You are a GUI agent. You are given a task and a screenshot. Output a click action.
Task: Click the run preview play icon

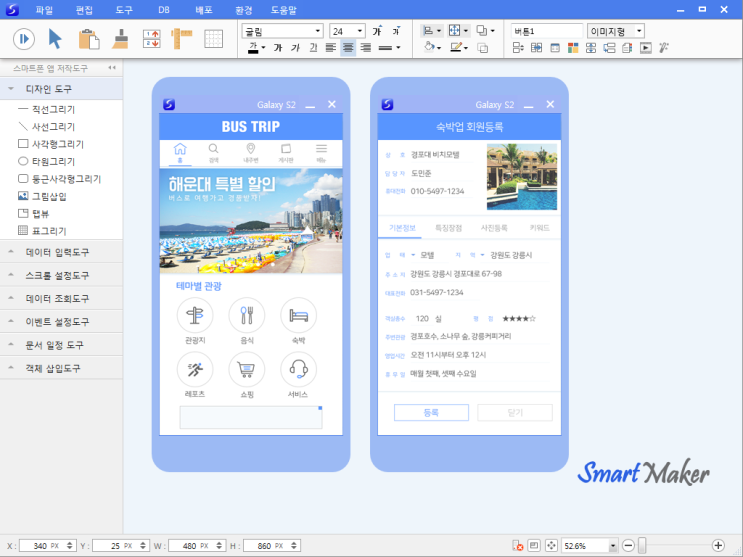click(x=24, y=39)
